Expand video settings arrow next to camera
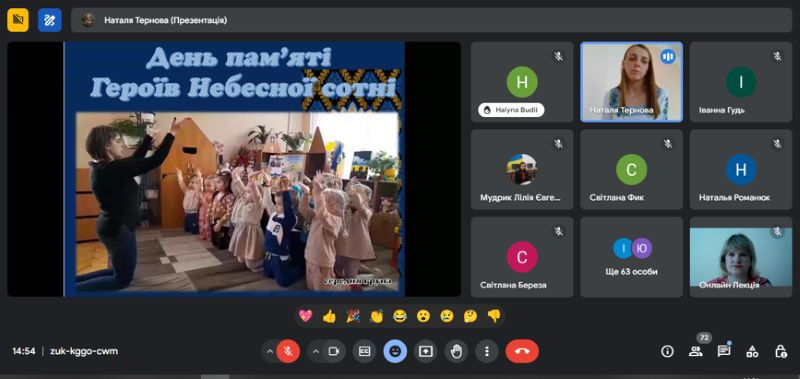Screen dimensions: 800x379 pos(316,351)
